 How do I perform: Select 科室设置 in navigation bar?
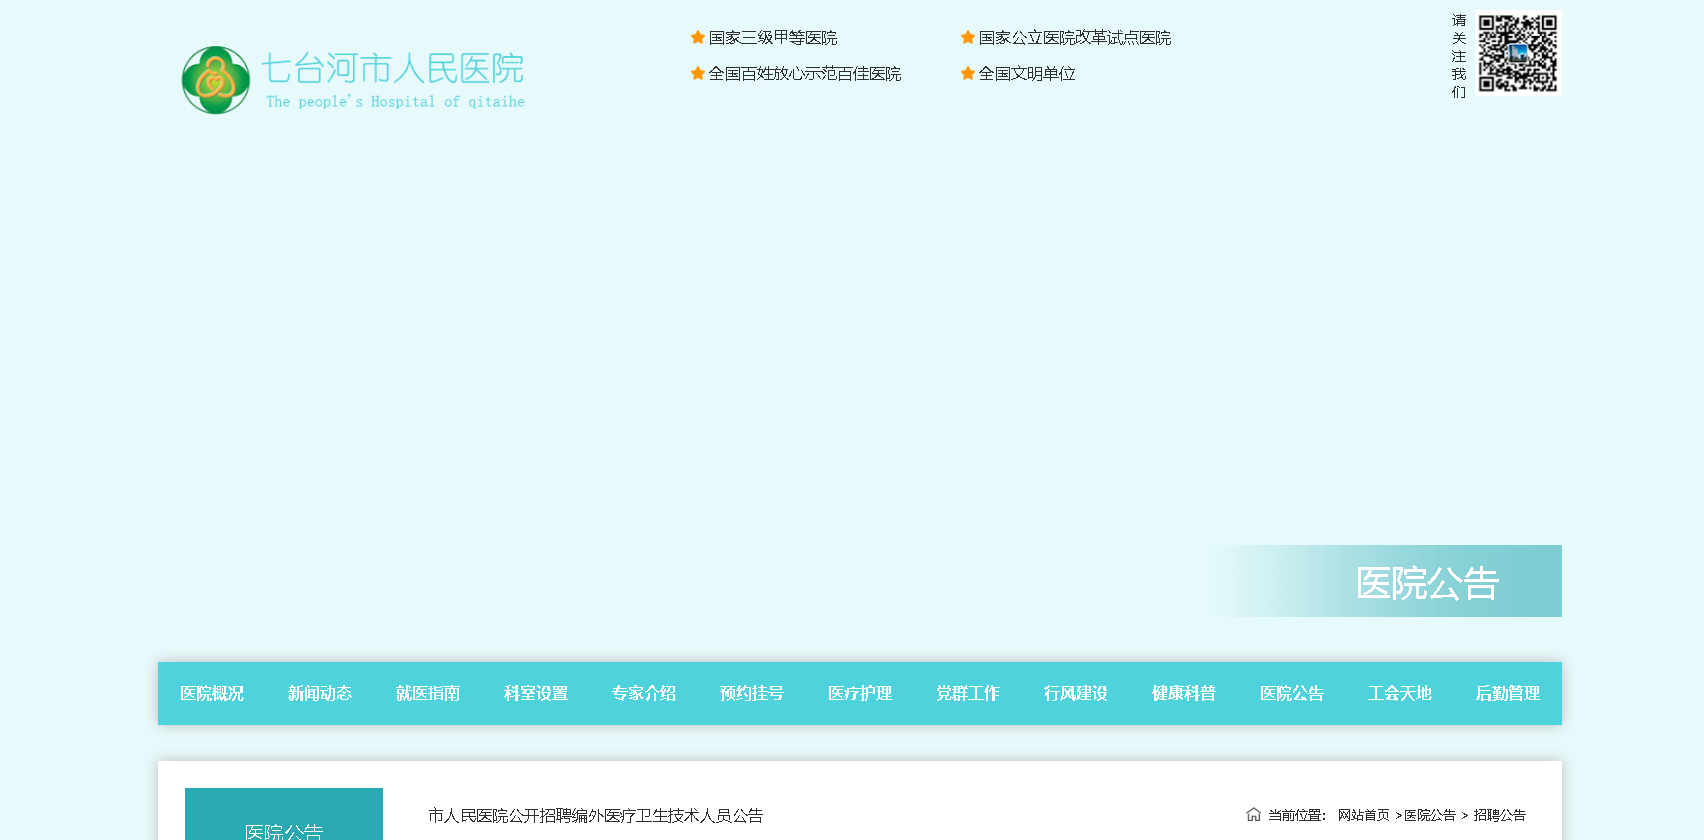click(536, 693)
